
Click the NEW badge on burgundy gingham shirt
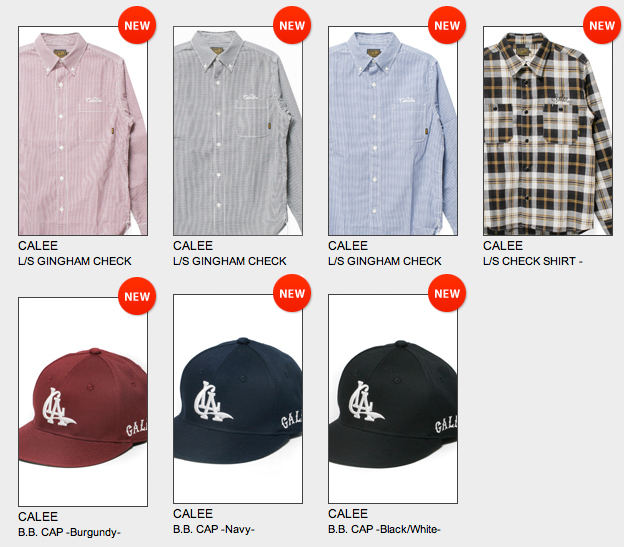coord(137,25)
